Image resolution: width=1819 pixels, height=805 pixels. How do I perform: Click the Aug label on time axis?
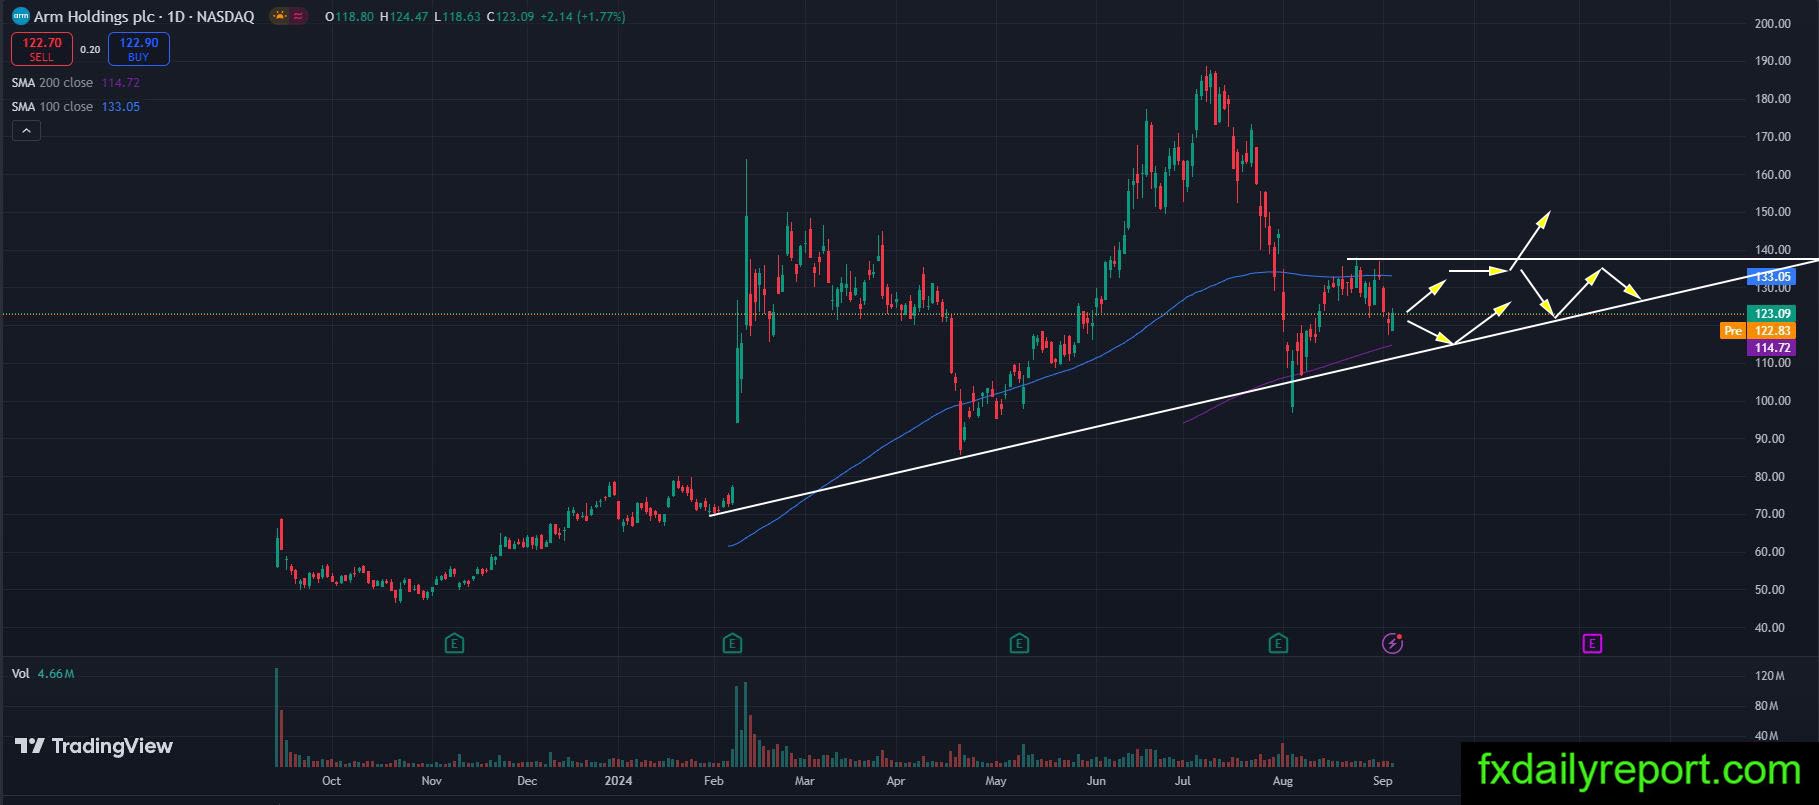(x=1282, y=781)
